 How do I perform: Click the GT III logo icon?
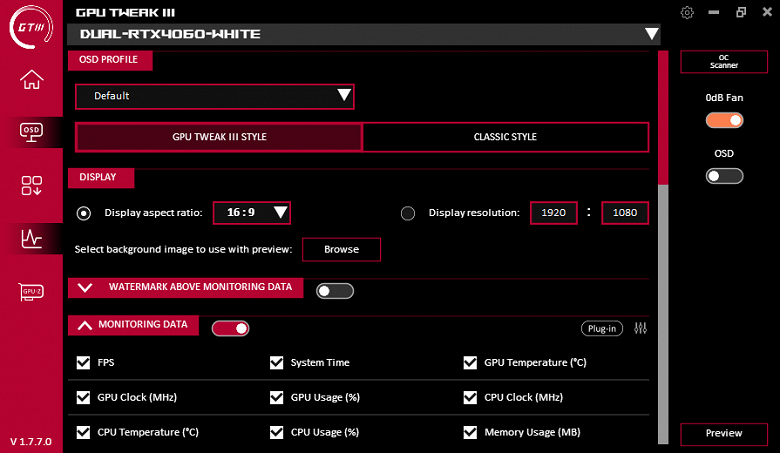click(31, 27)
